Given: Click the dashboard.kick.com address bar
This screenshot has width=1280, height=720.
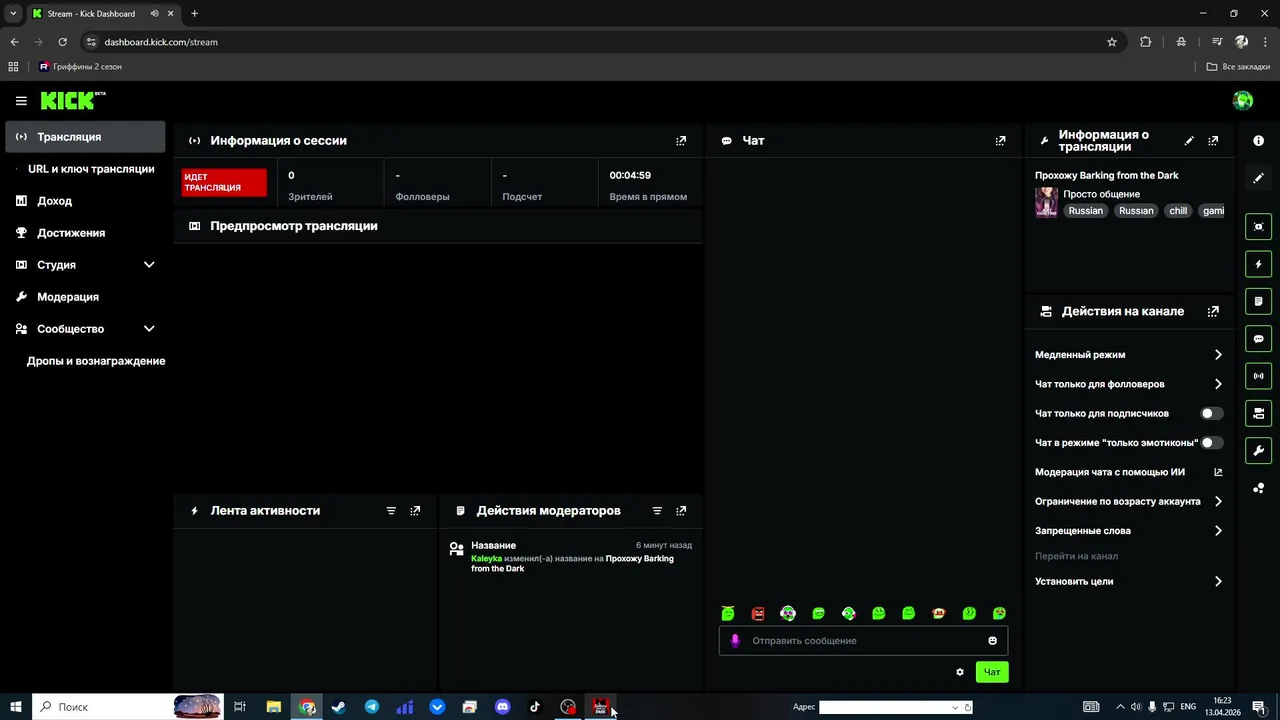Looking at the screenshot, I should pyautogui.click(x=590, y=42).
